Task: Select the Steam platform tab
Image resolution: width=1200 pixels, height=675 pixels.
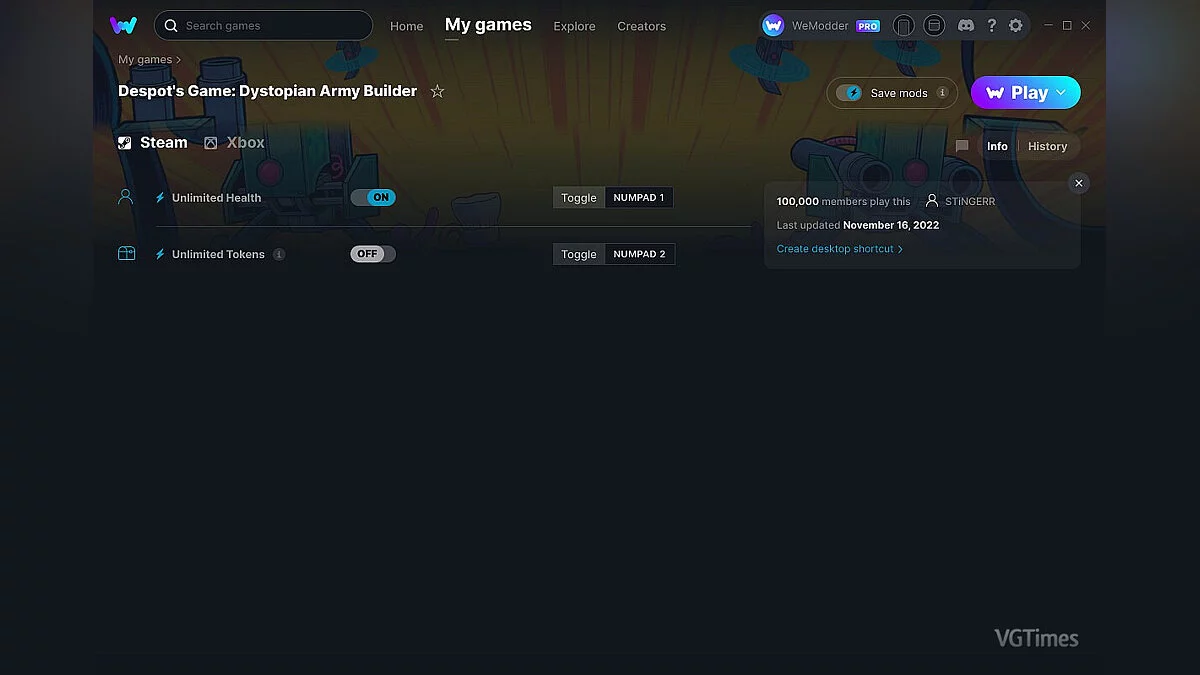Action: pos(153,143)
